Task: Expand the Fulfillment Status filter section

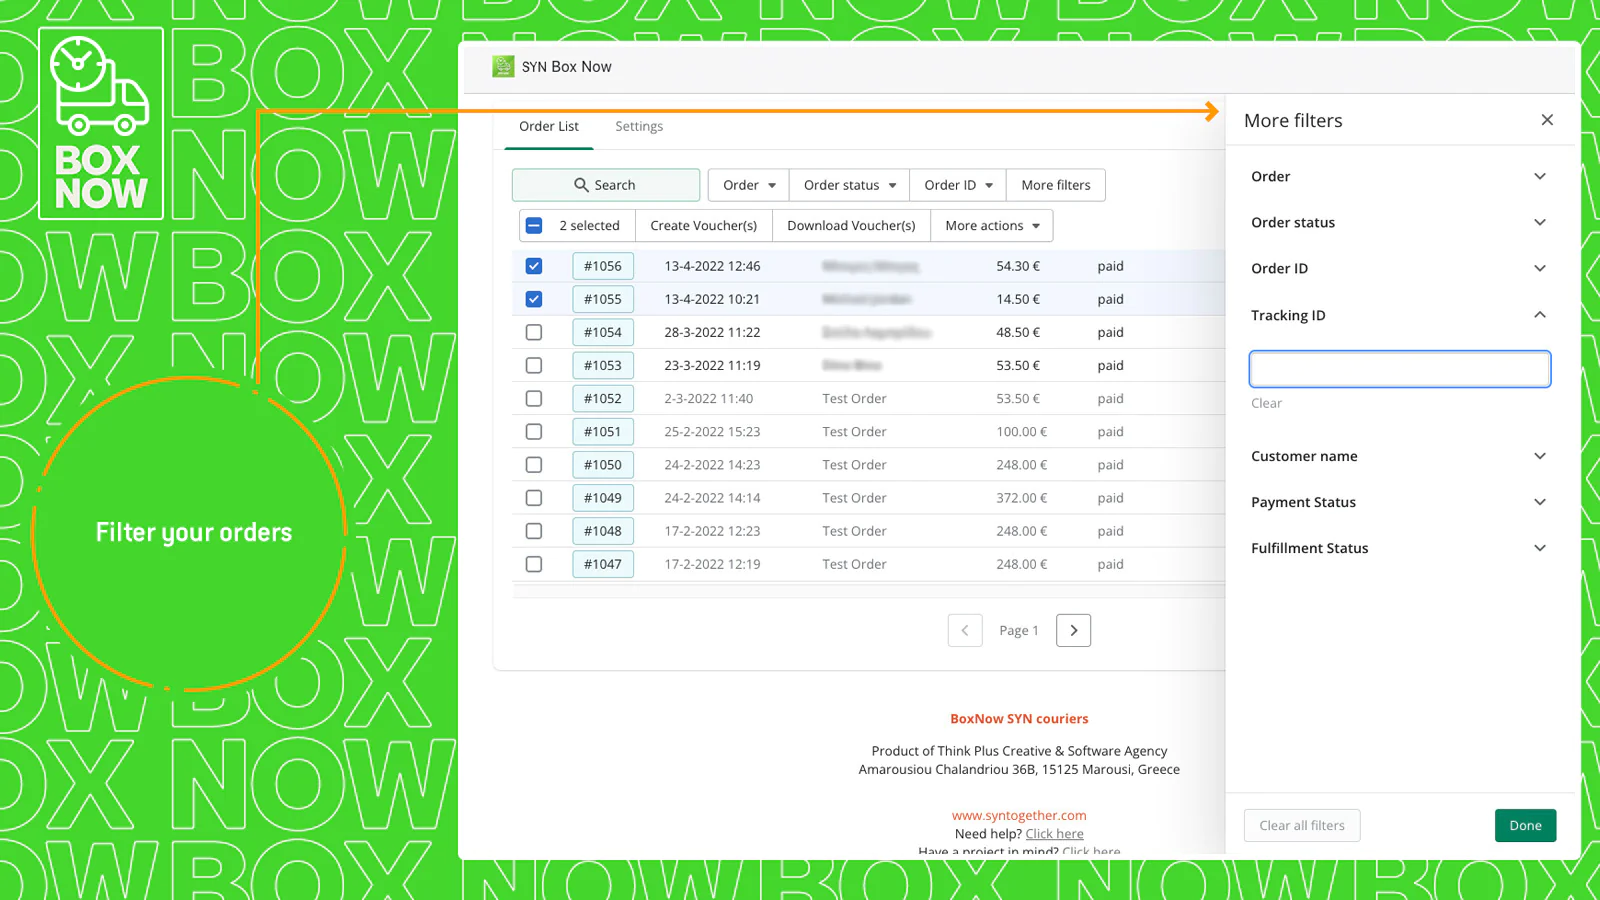Action: coord(1399,548)
